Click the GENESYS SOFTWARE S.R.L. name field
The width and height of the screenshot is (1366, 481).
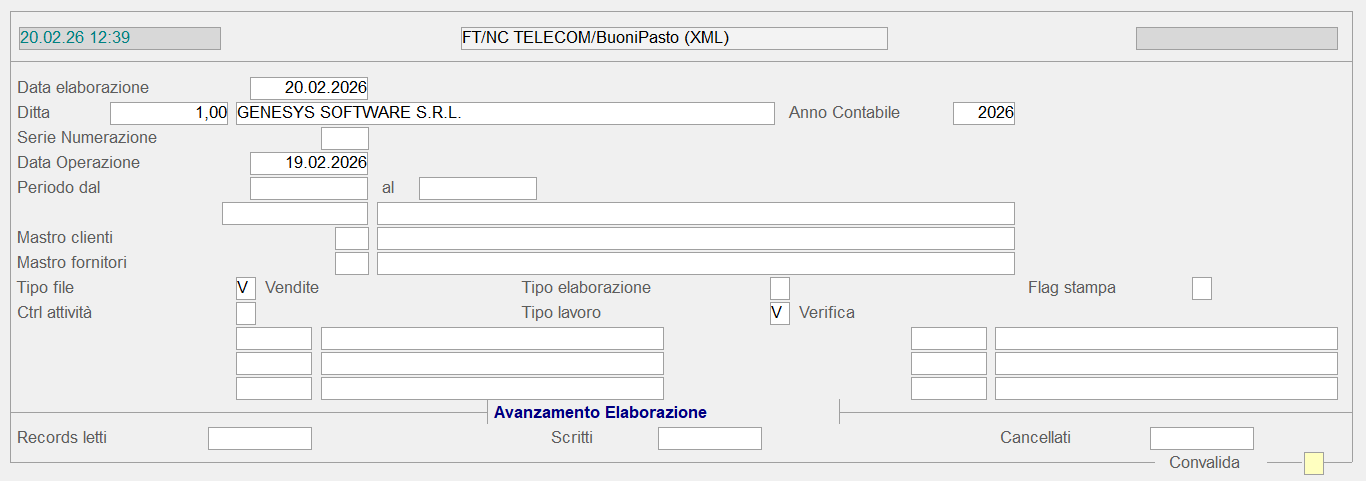pos(505,113)
